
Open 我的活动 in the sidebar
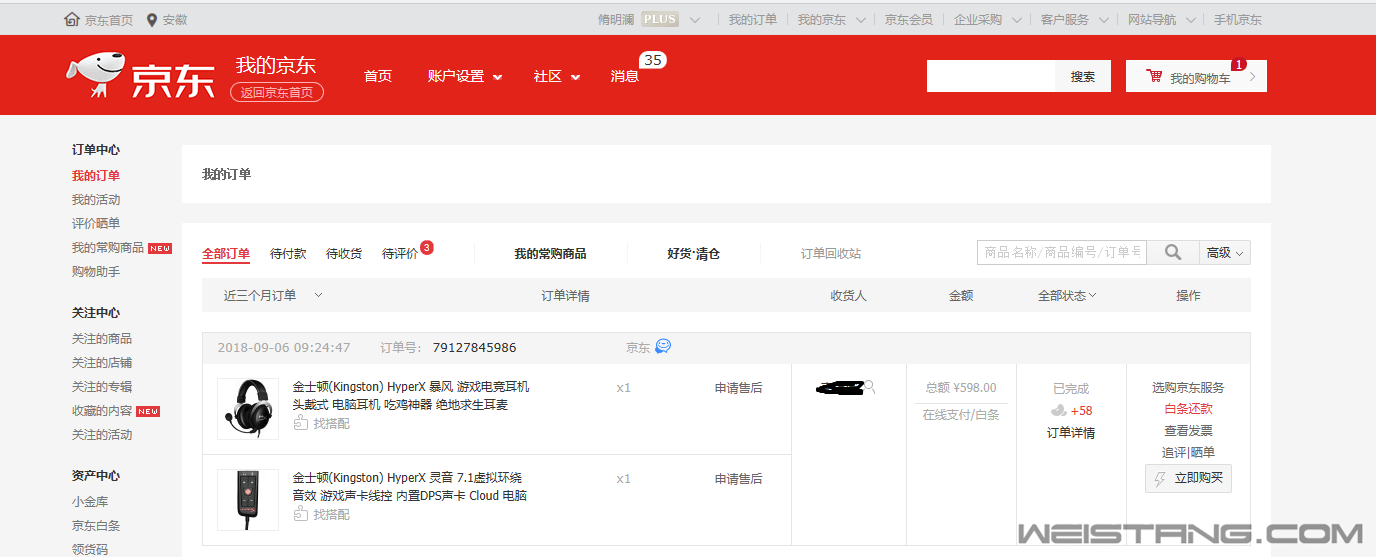tap(96, 200)
